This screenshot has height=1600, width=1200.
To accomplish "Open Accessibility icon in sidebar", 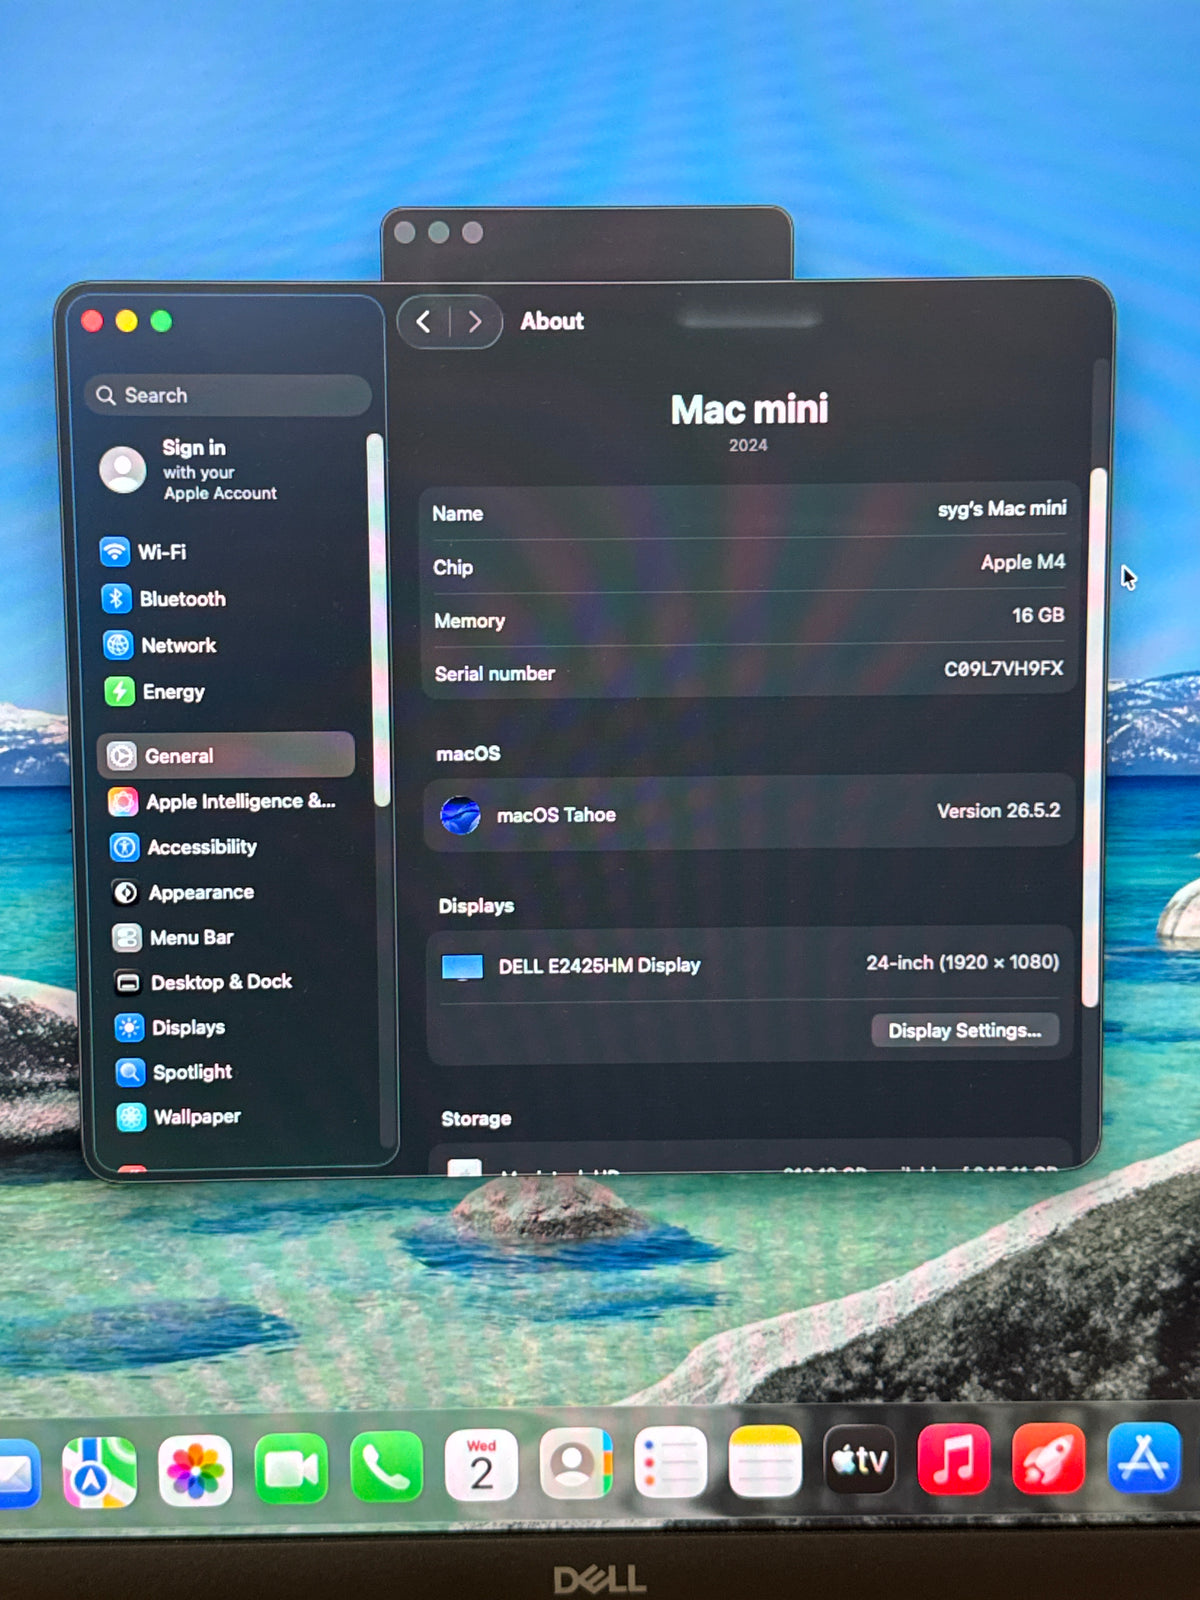I will click(124, 847).
